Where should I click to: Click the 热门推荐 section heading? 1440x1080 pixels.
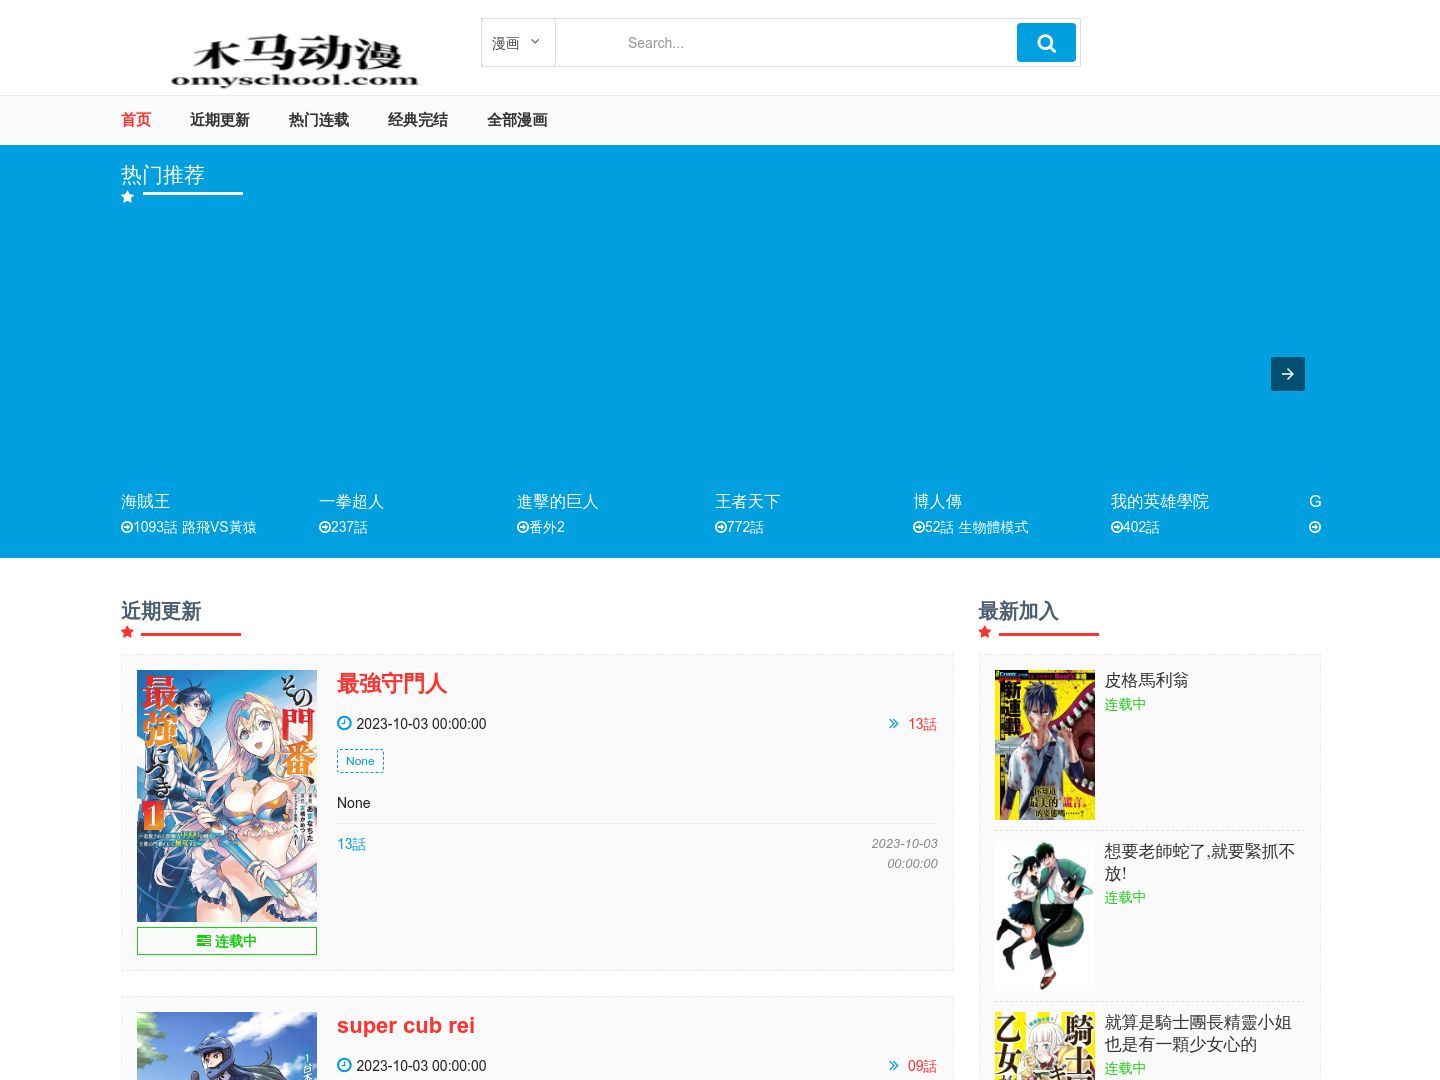click(163, 175)
